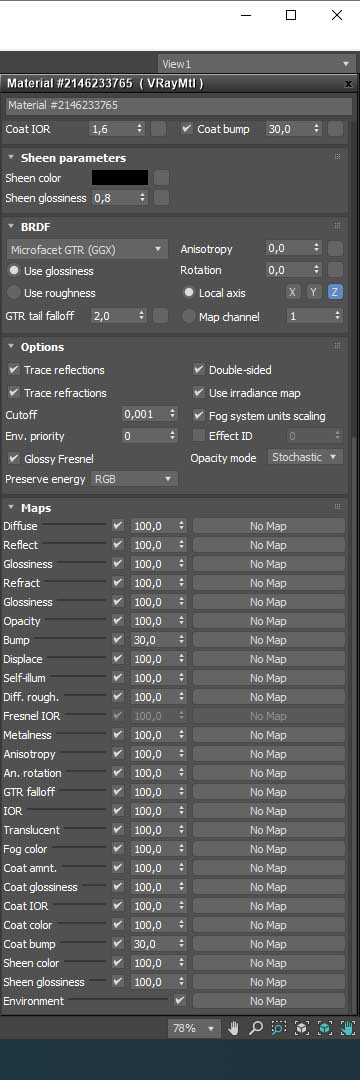Collapse the BRDF rollout header
The image size is (360, 1080).
[11, 227]
